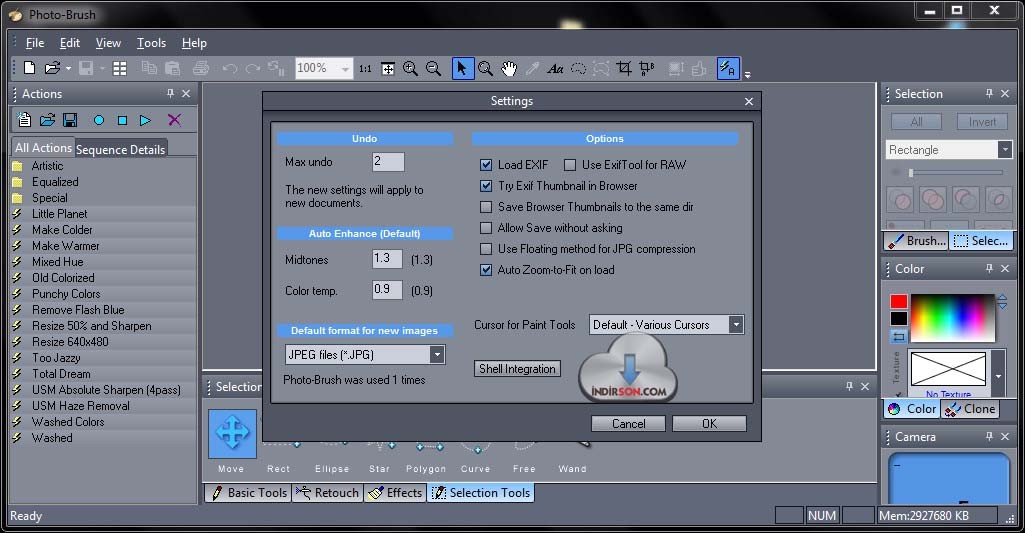Play the action with triangle icon
Viewport: 1025px width, 533px height.
click(x=145, y=120)
